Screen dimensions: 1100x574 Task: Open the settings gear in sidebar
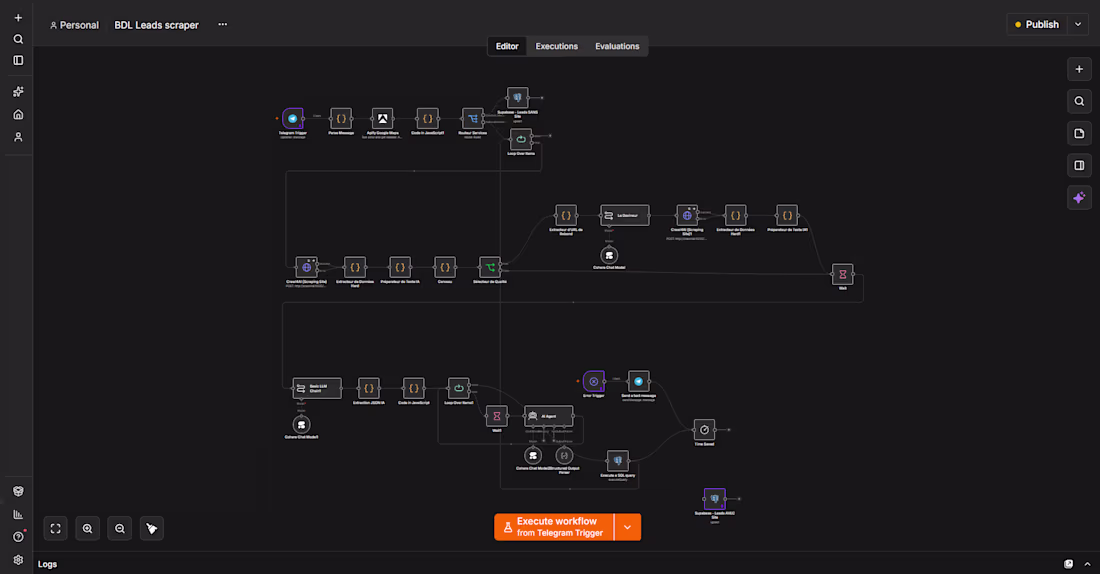pos(18,560)
